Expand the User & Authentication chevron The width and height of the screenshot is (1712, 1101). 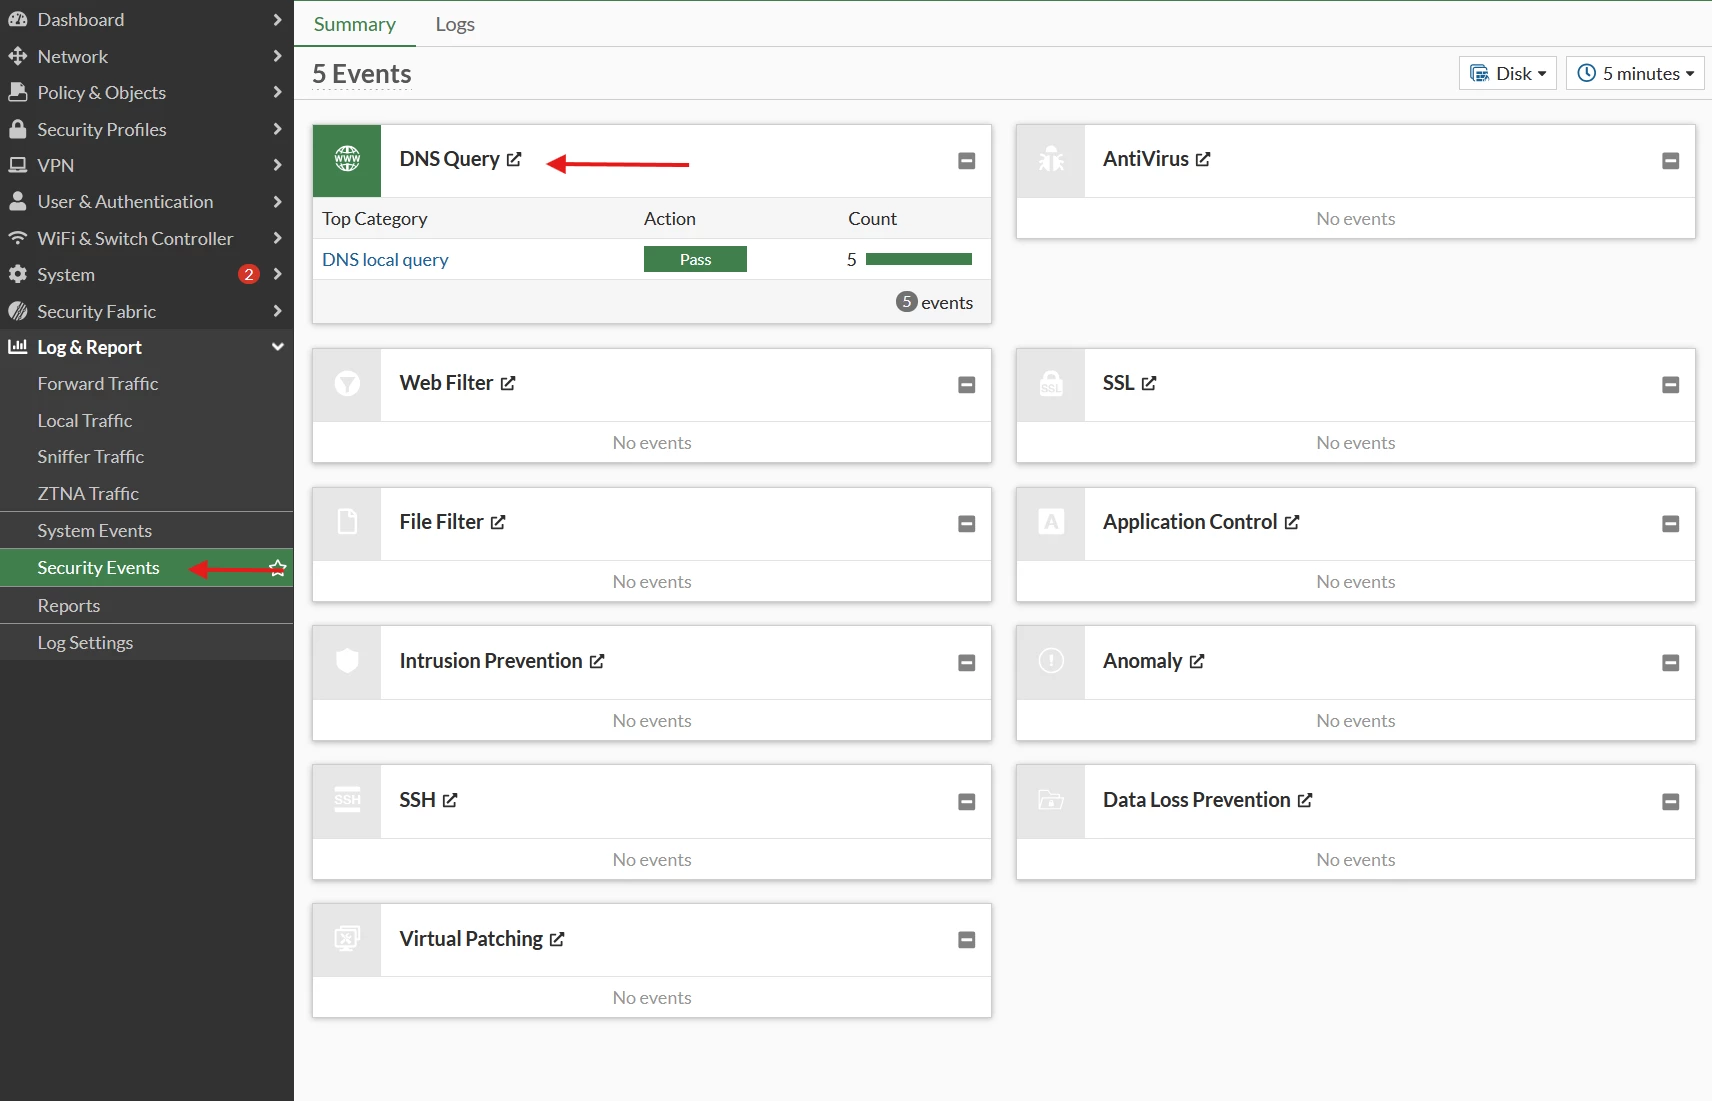[277, 201]
